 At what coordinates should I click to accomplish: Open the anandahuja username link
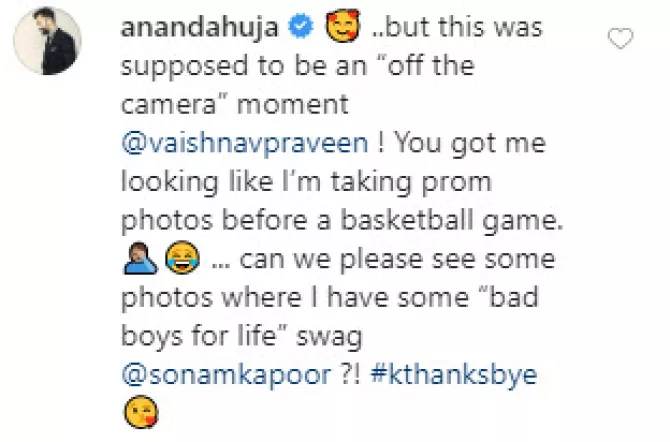coord(200,27)
